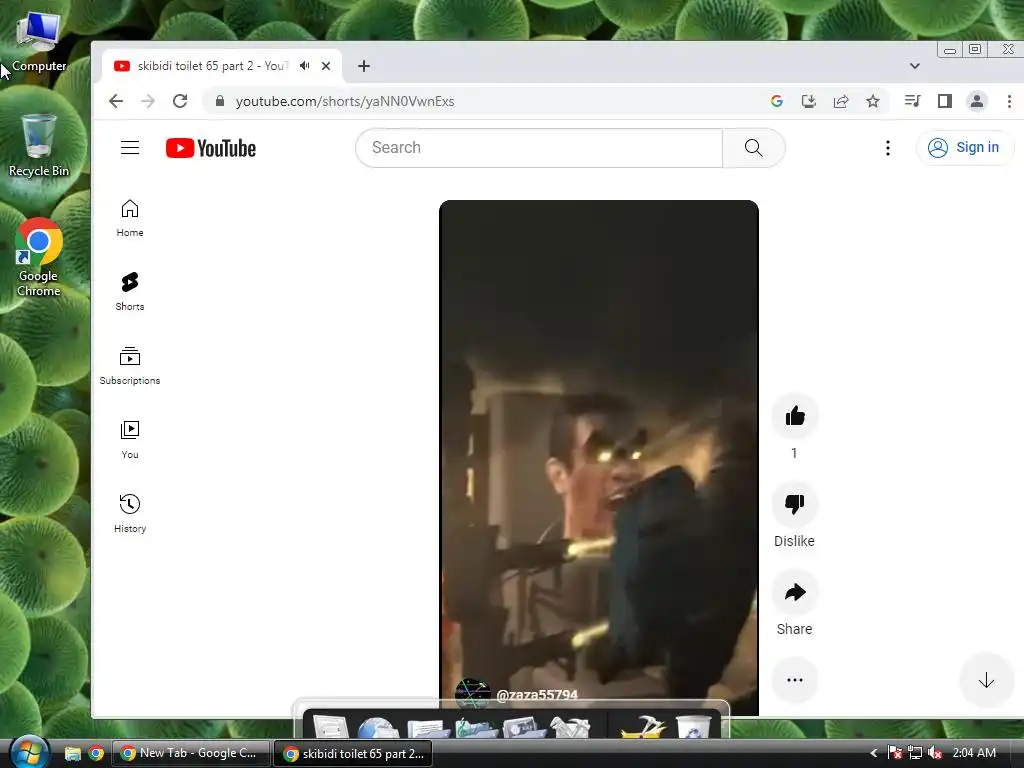
Task: Click Chrome quick launch taskbar icon
Action: (x=96, y=754)
